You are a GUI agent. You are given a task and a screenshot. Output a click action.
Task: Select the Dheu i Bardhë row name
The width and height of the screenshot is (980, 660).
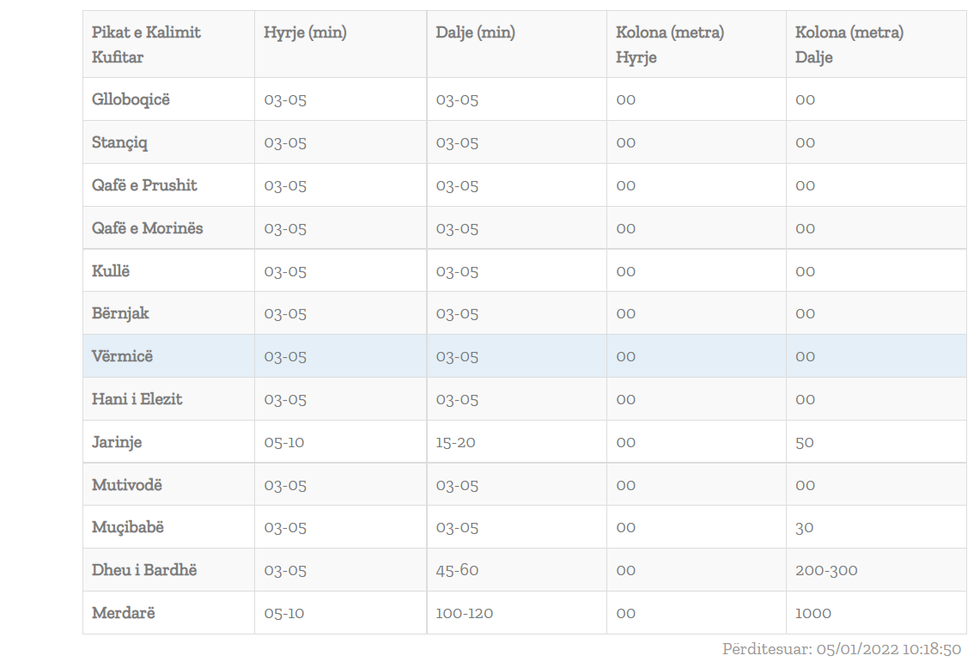[x=144, y=570]
